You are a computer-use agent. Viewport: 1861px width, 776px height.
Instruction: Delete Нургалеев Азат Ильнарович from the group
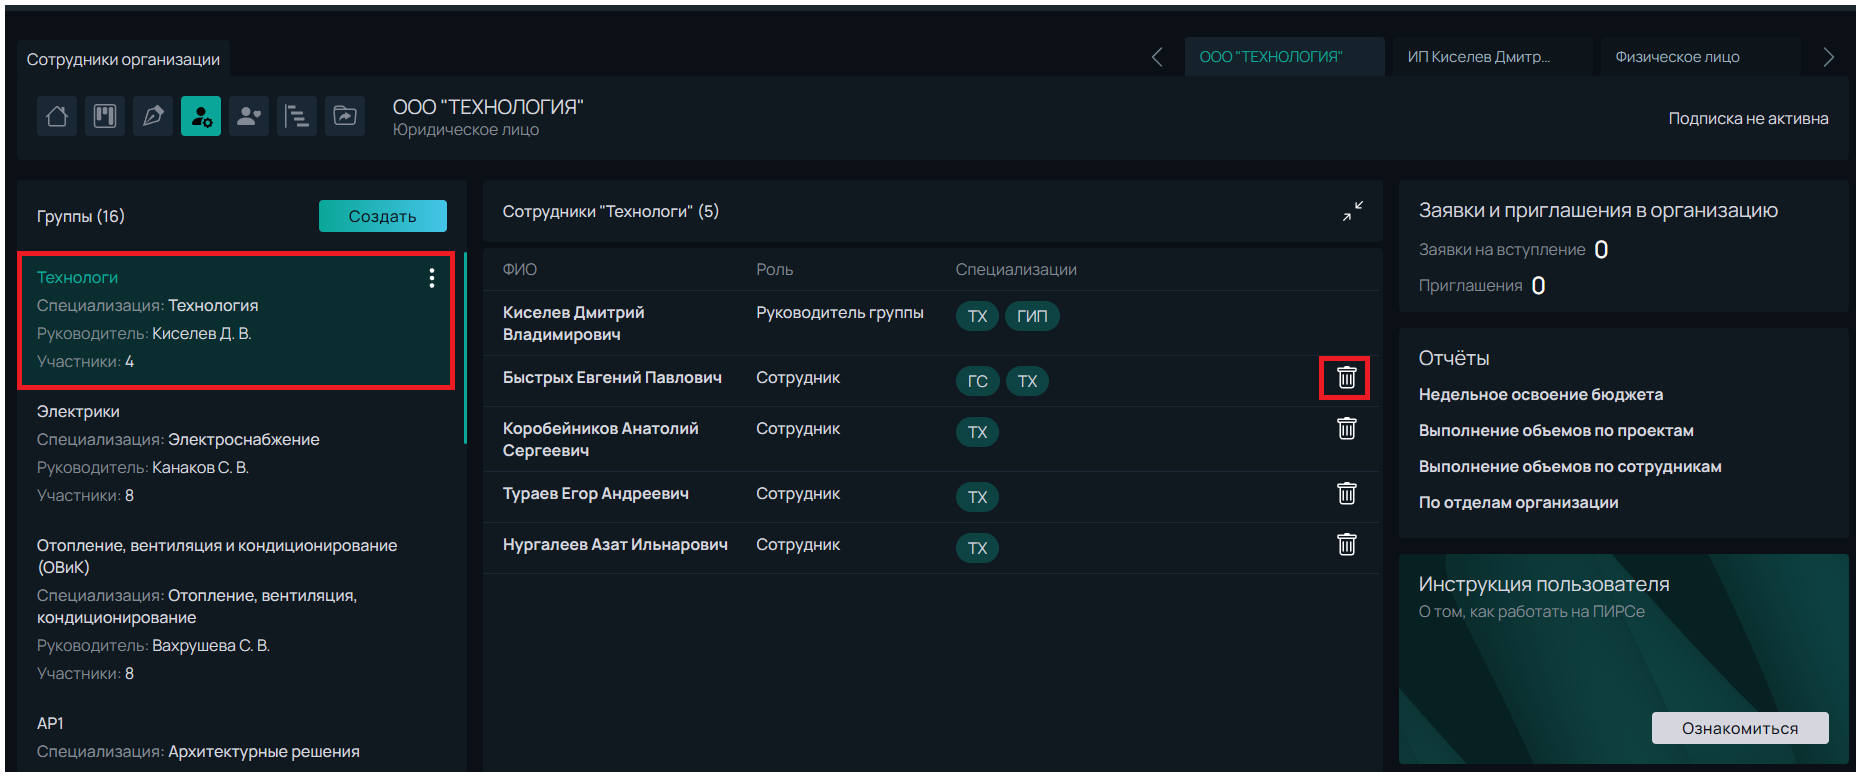coord(1346,545)
